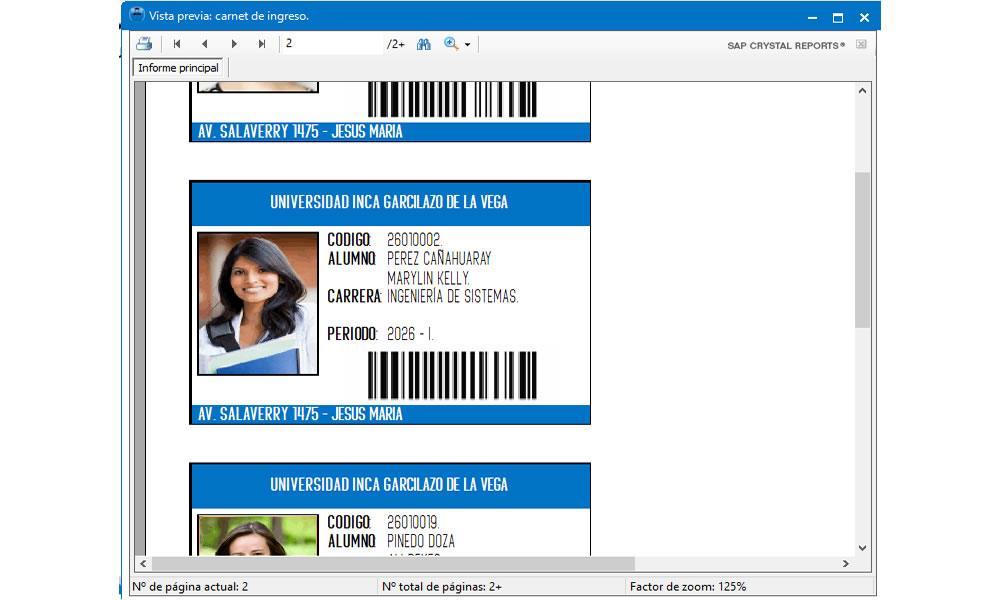Click the horizontal scroll left arrow
The image size is (1000, 600).
tap(143, 564)
